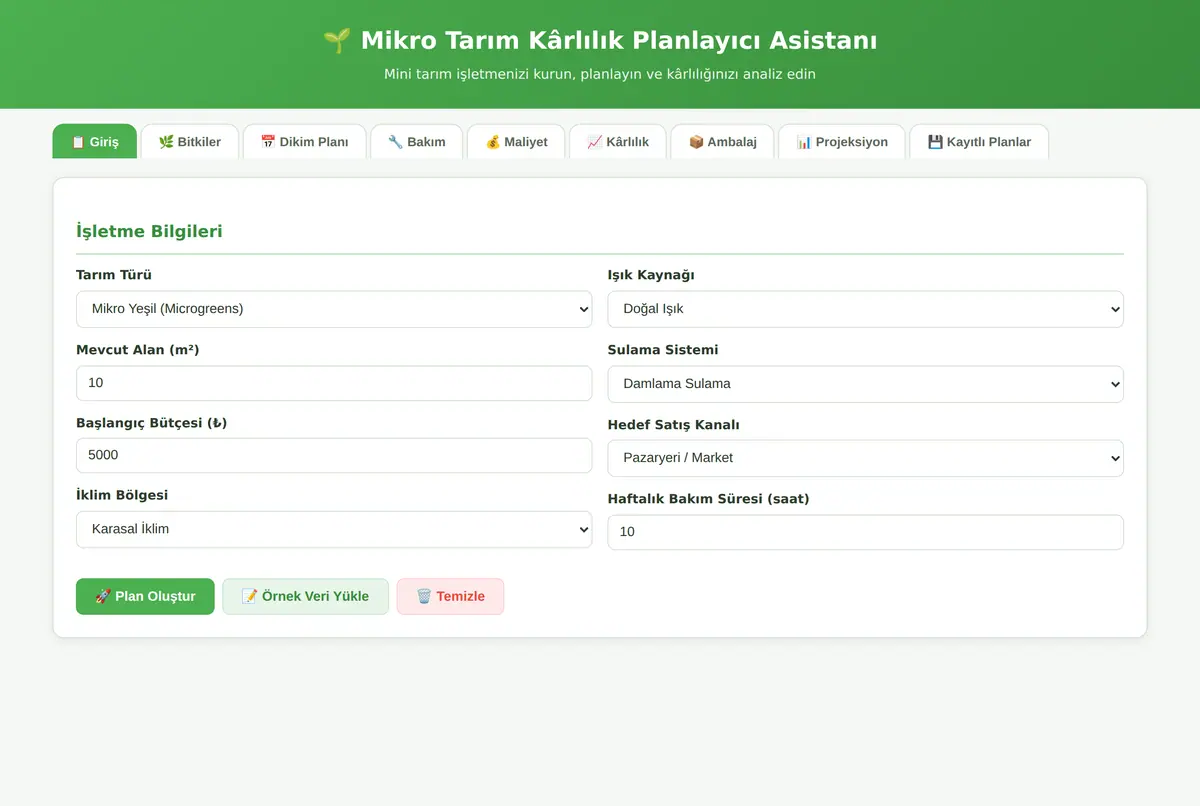Open the Kayıtlı Planlar tab
The width and height of the screenshot is (1200, 806).
pos(979,141)
